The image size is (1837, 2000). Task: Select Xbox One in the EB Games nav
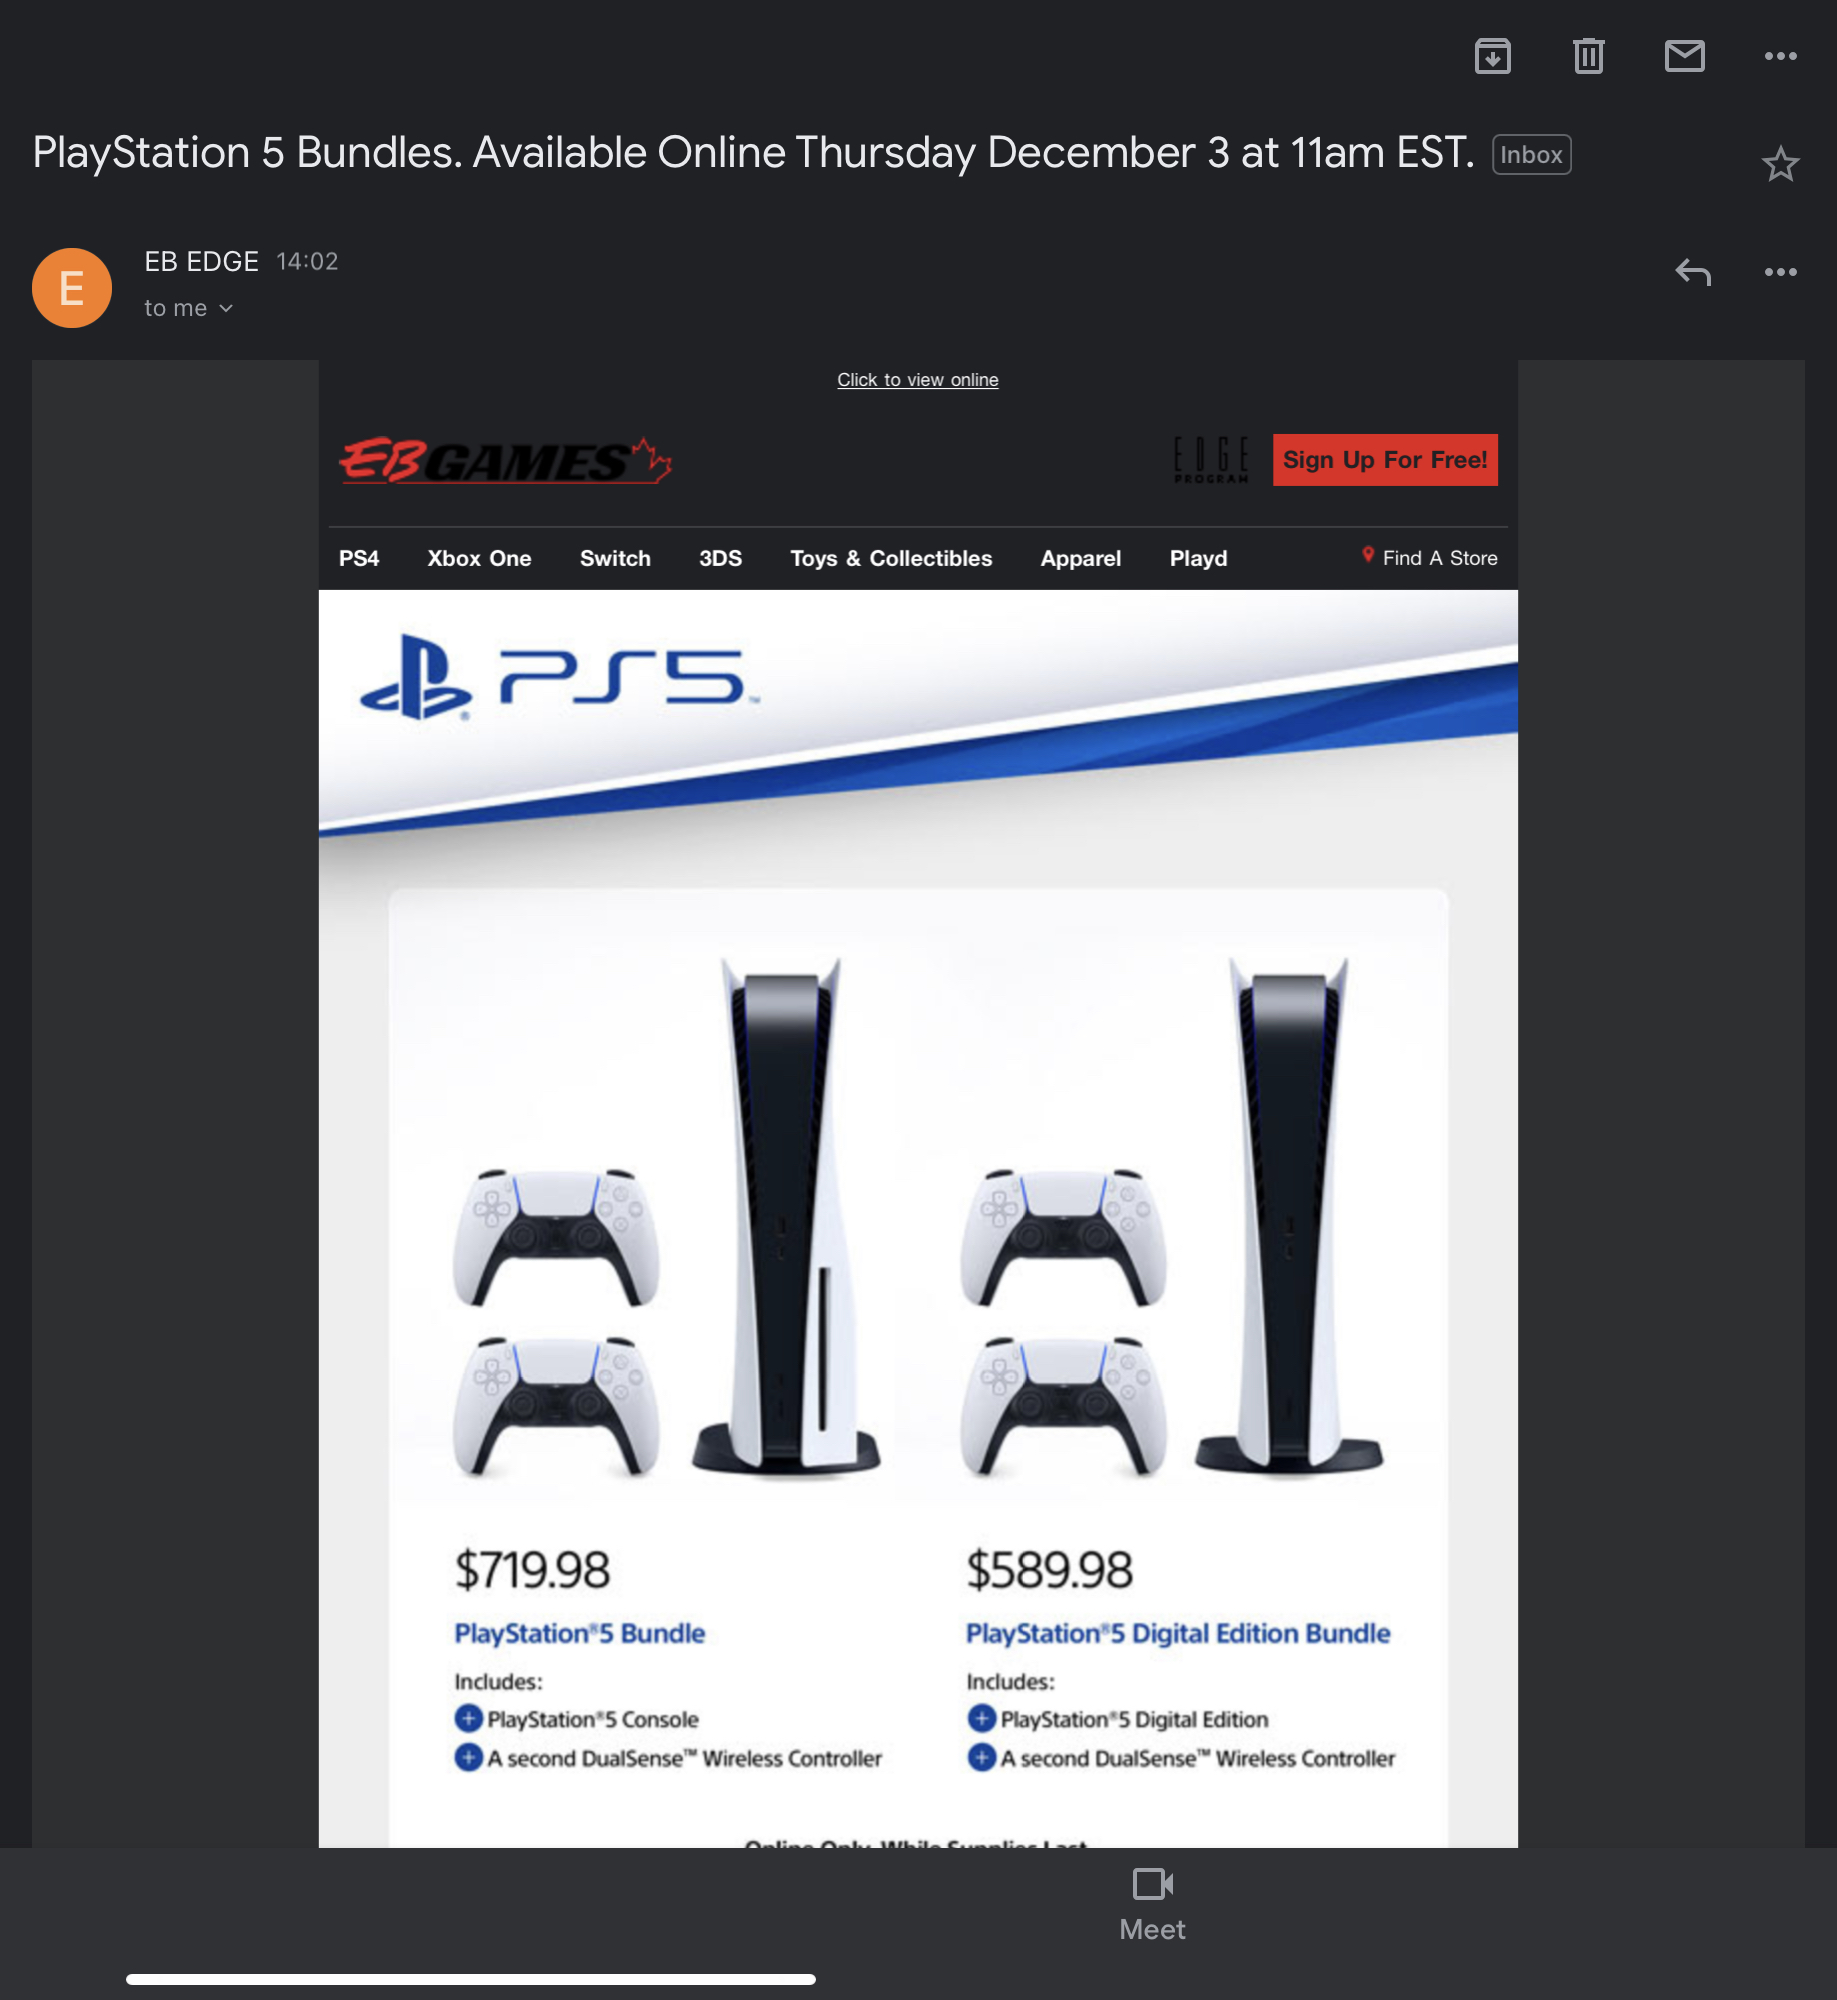pos(479,558)
